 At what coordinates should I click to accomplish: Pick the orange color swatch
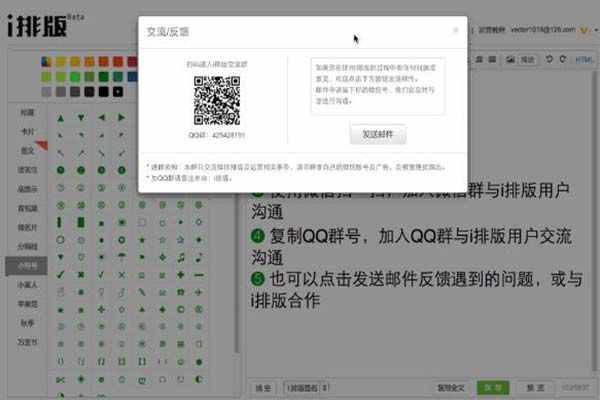[89, 62]
